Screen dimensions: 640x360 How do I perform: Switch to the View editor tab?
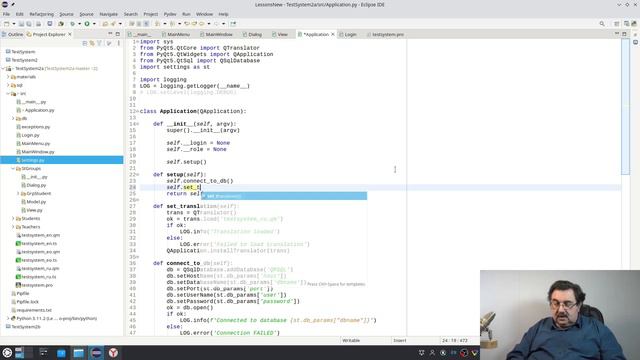pyautogui.click(x=280, y=35)
